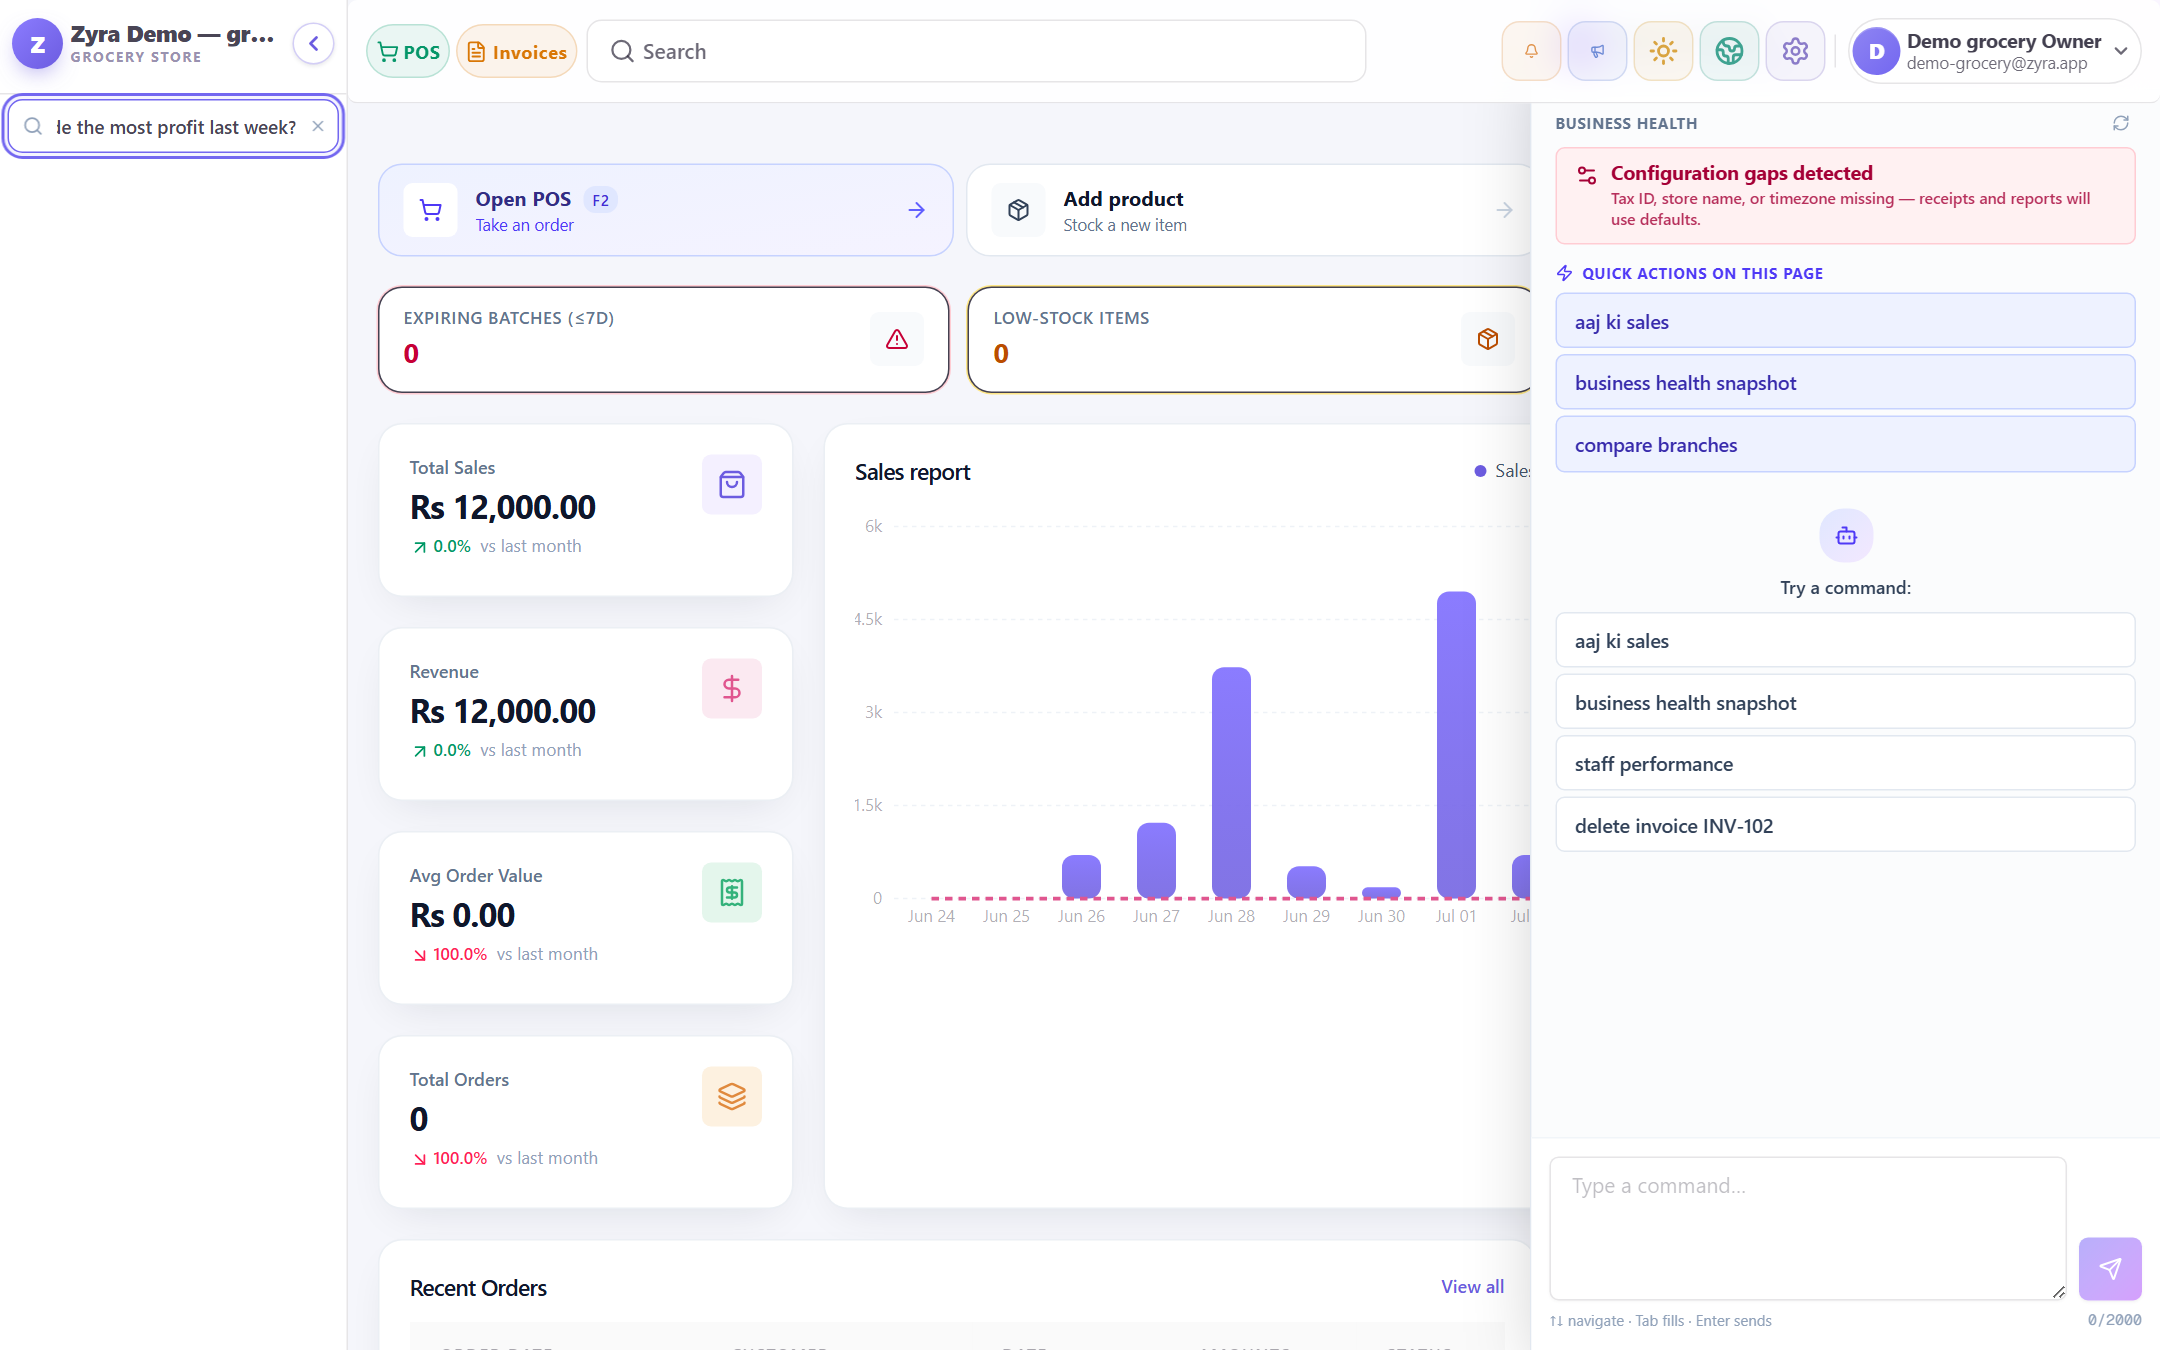The height and width of the screenshot is (1350, 2160).
Task: Open settings gear icon
Action: [1795, 51]
